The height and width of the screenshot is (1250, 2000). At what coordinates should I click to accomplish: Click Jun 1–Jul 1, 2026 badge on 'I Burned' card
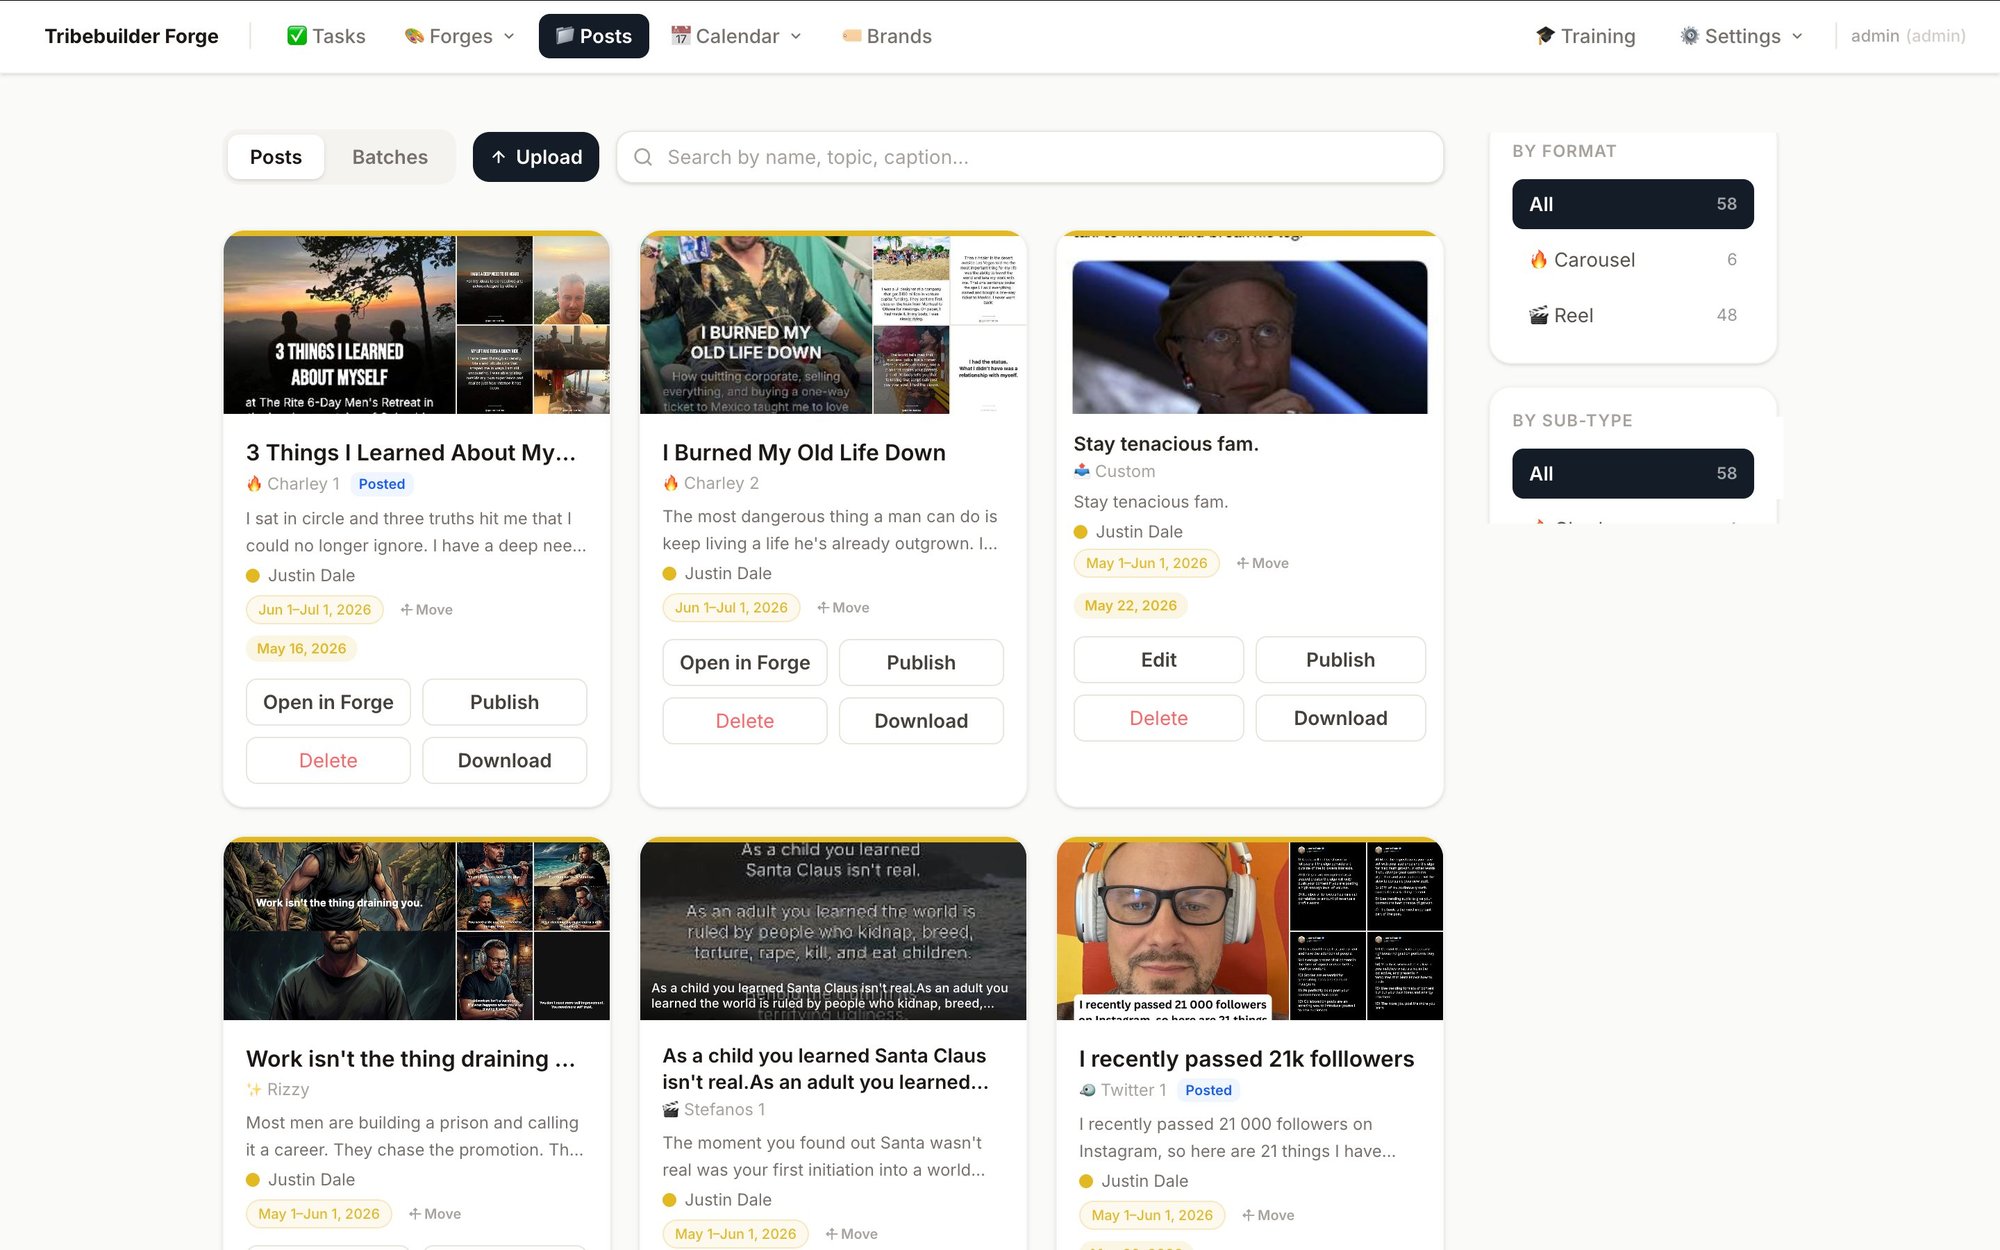point(731,608)
